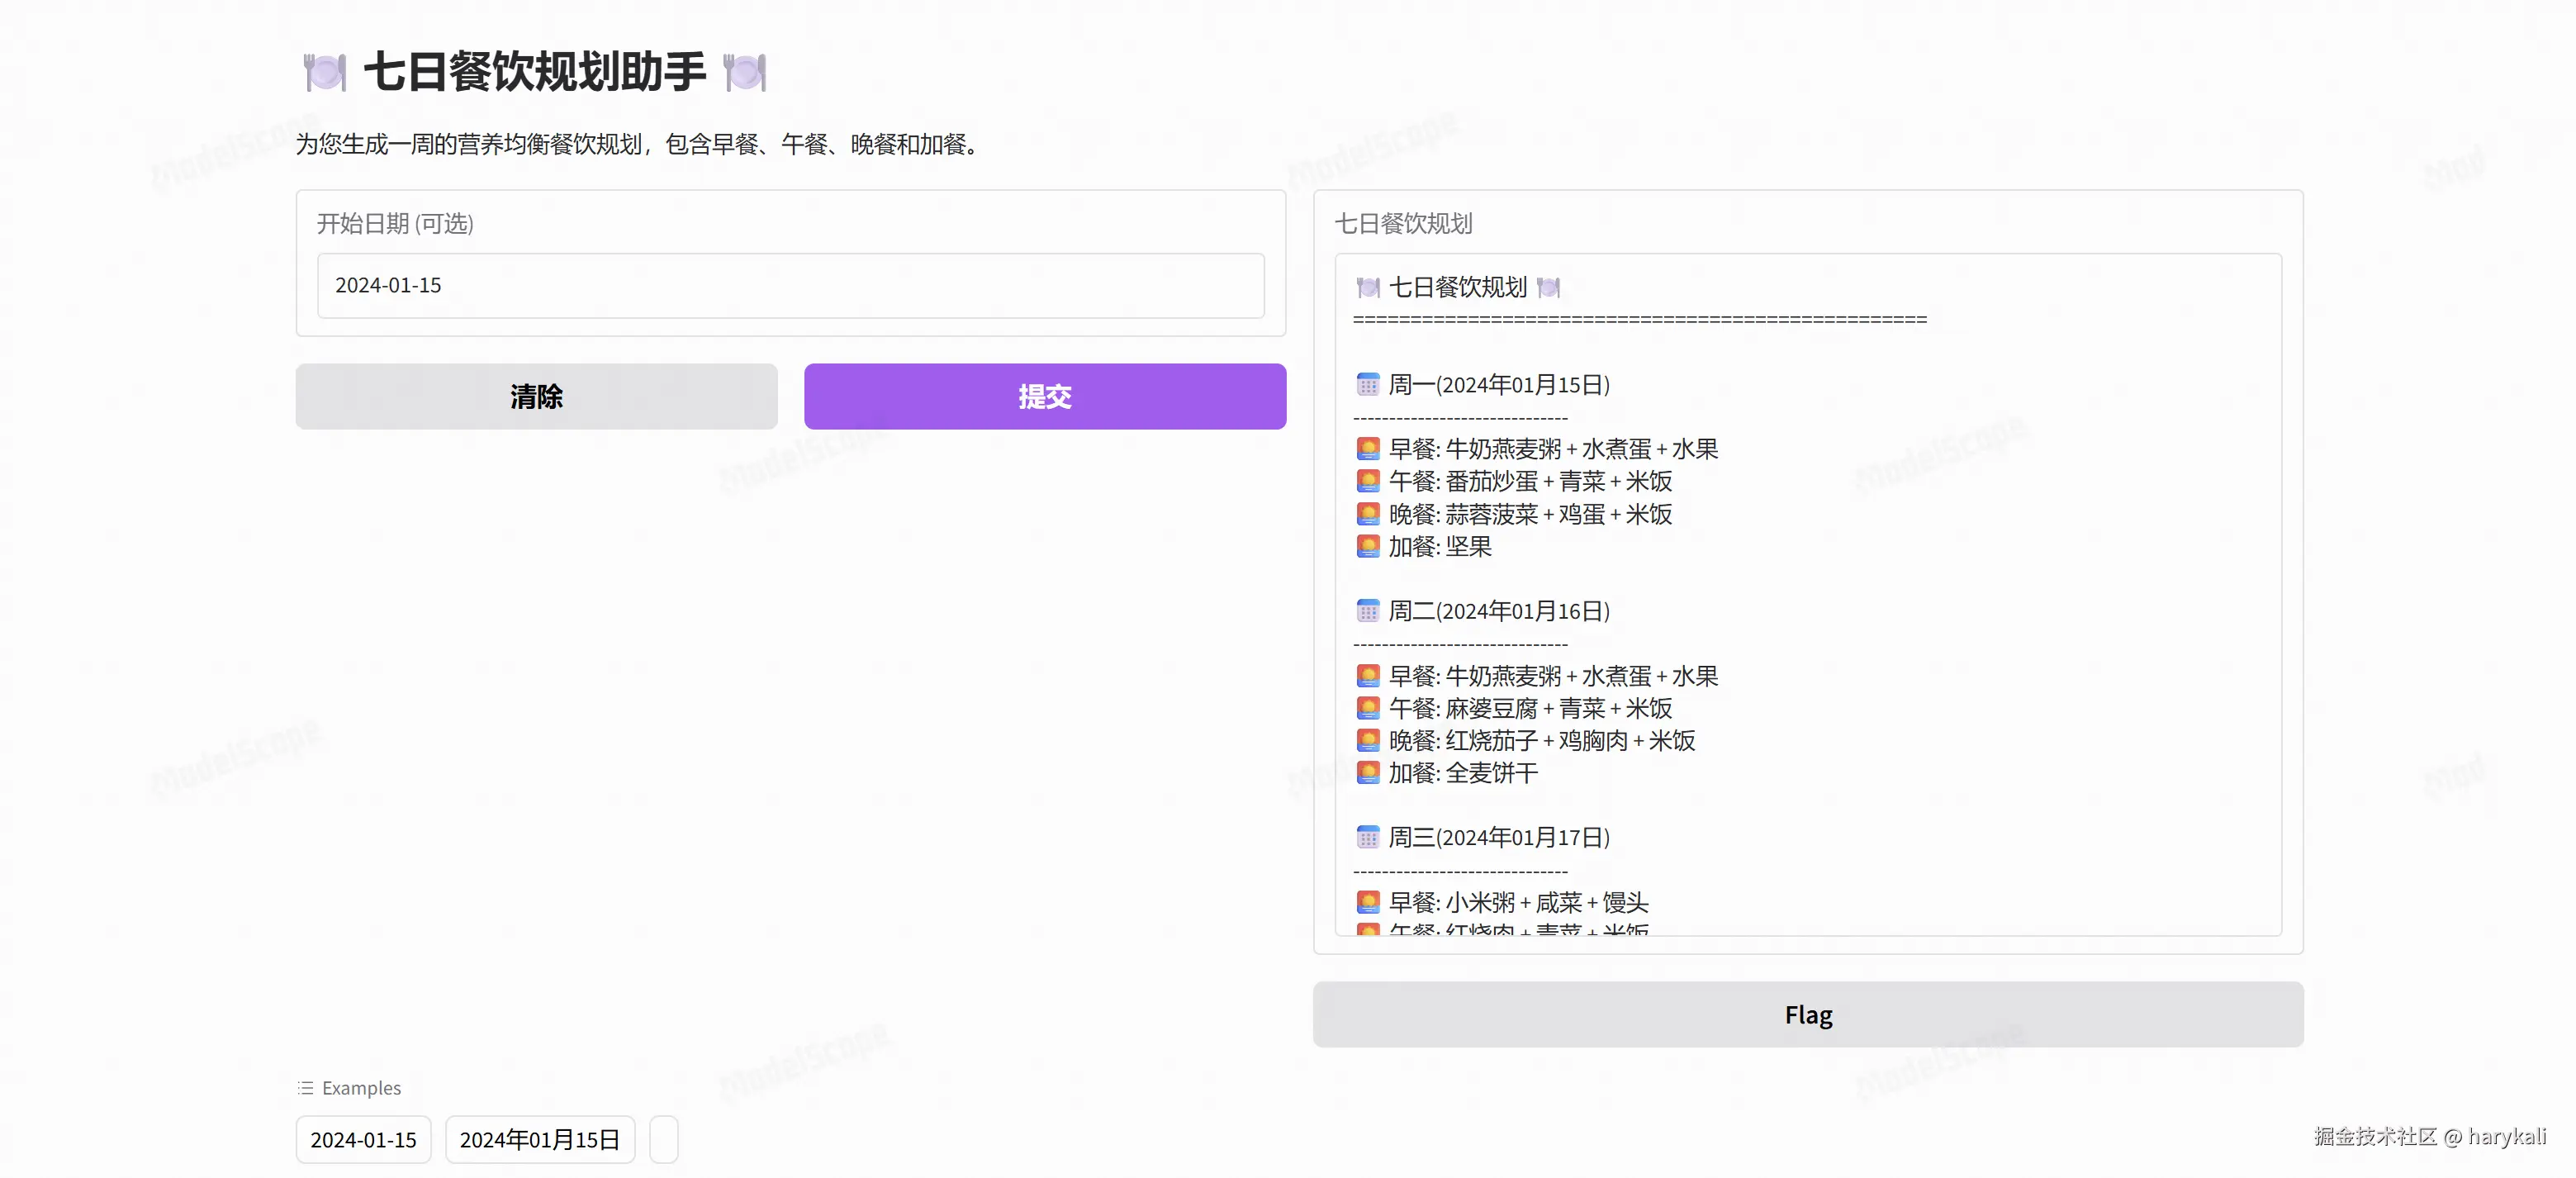The width and height of the screenshot is (2576, 1178).
Task: Click the Examples heading text
Action: coord(361,1088)
